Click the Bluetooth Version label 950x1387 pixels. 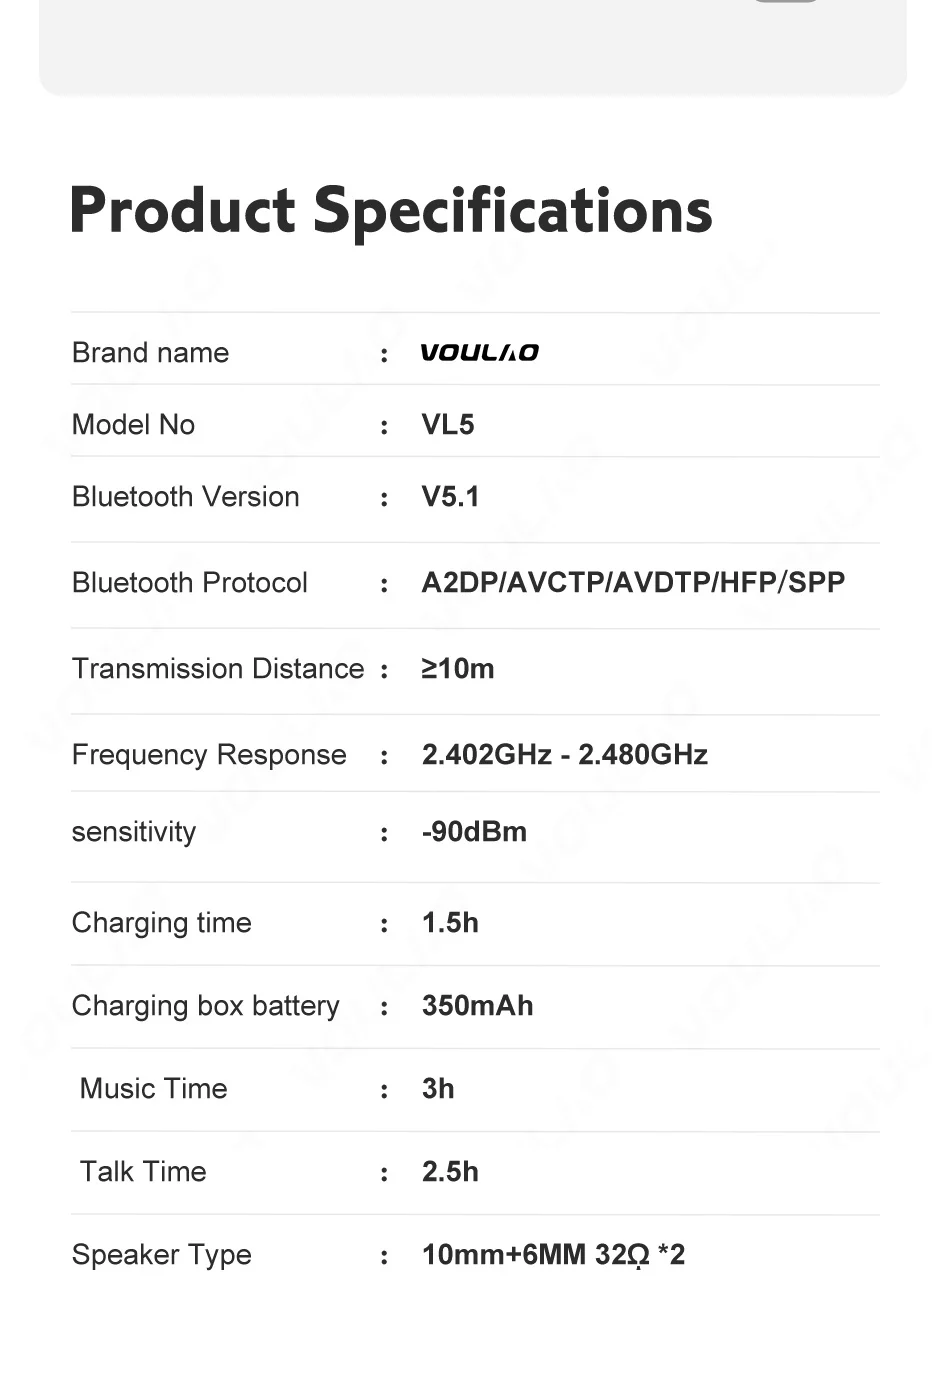(185, 496)
